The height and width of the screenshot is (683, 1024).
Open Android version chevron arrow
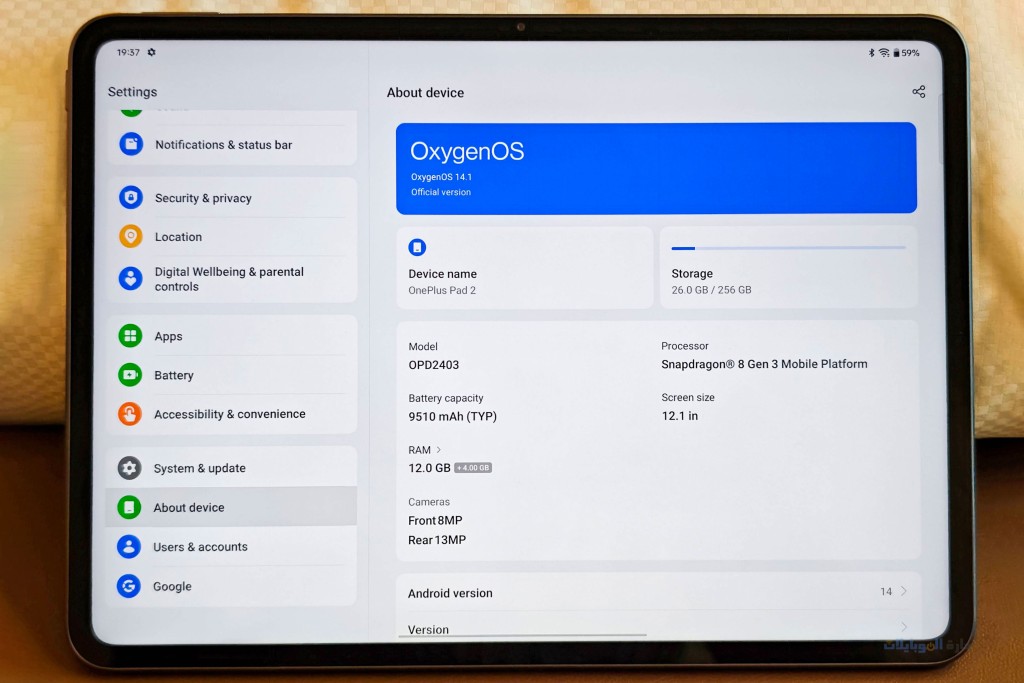coord(904,591)
